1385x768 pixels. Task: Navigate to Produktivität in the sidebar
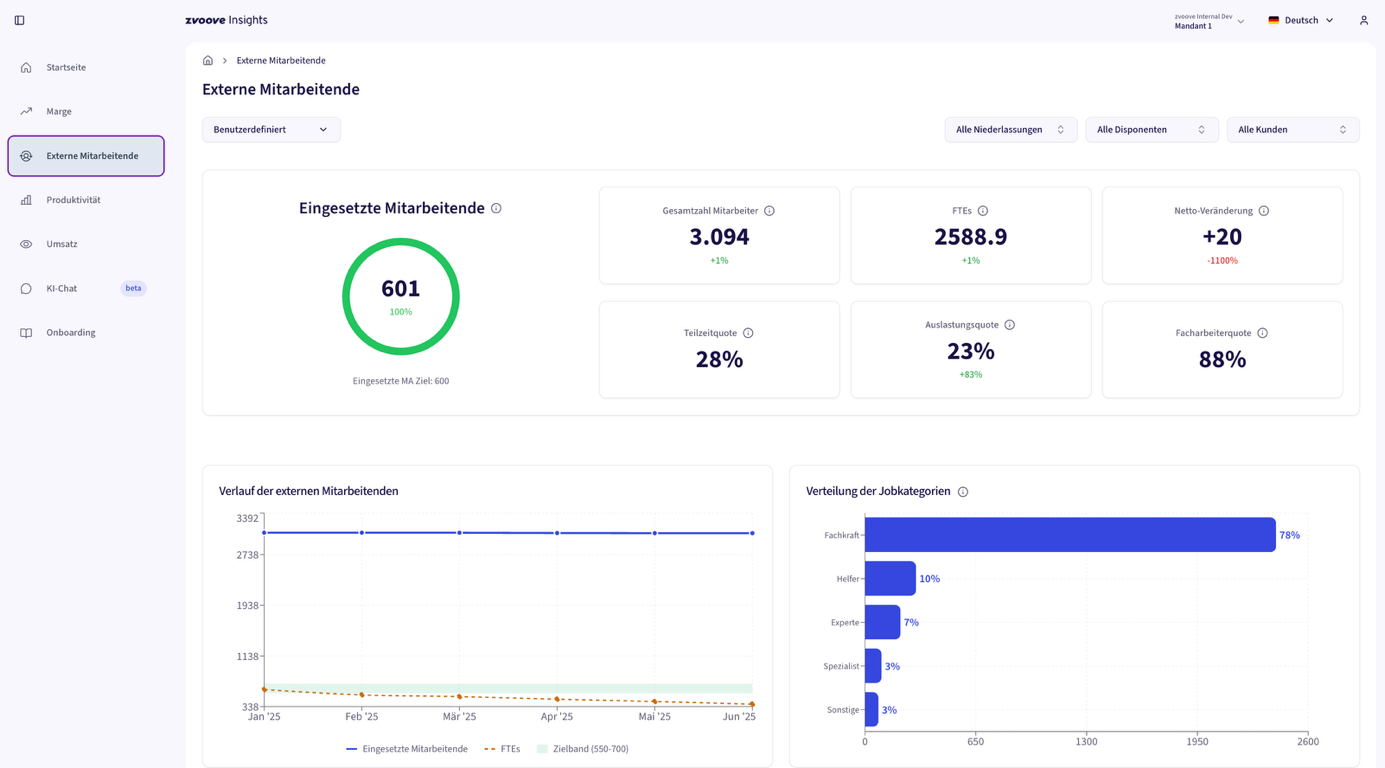pos(73,200)
